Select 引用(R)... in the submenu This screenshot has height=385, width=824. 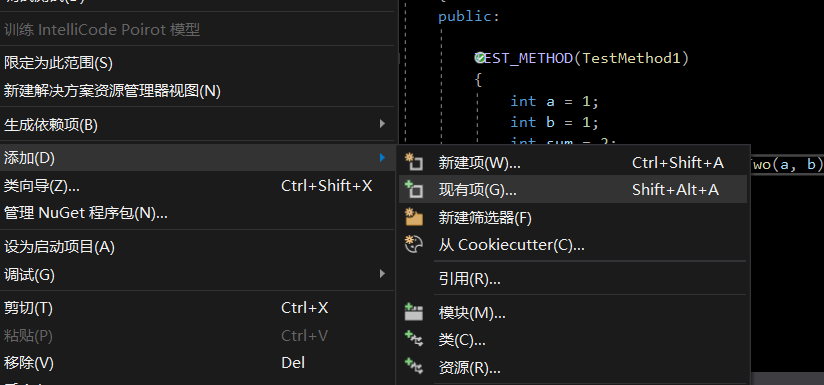click(x=573, y=279)
